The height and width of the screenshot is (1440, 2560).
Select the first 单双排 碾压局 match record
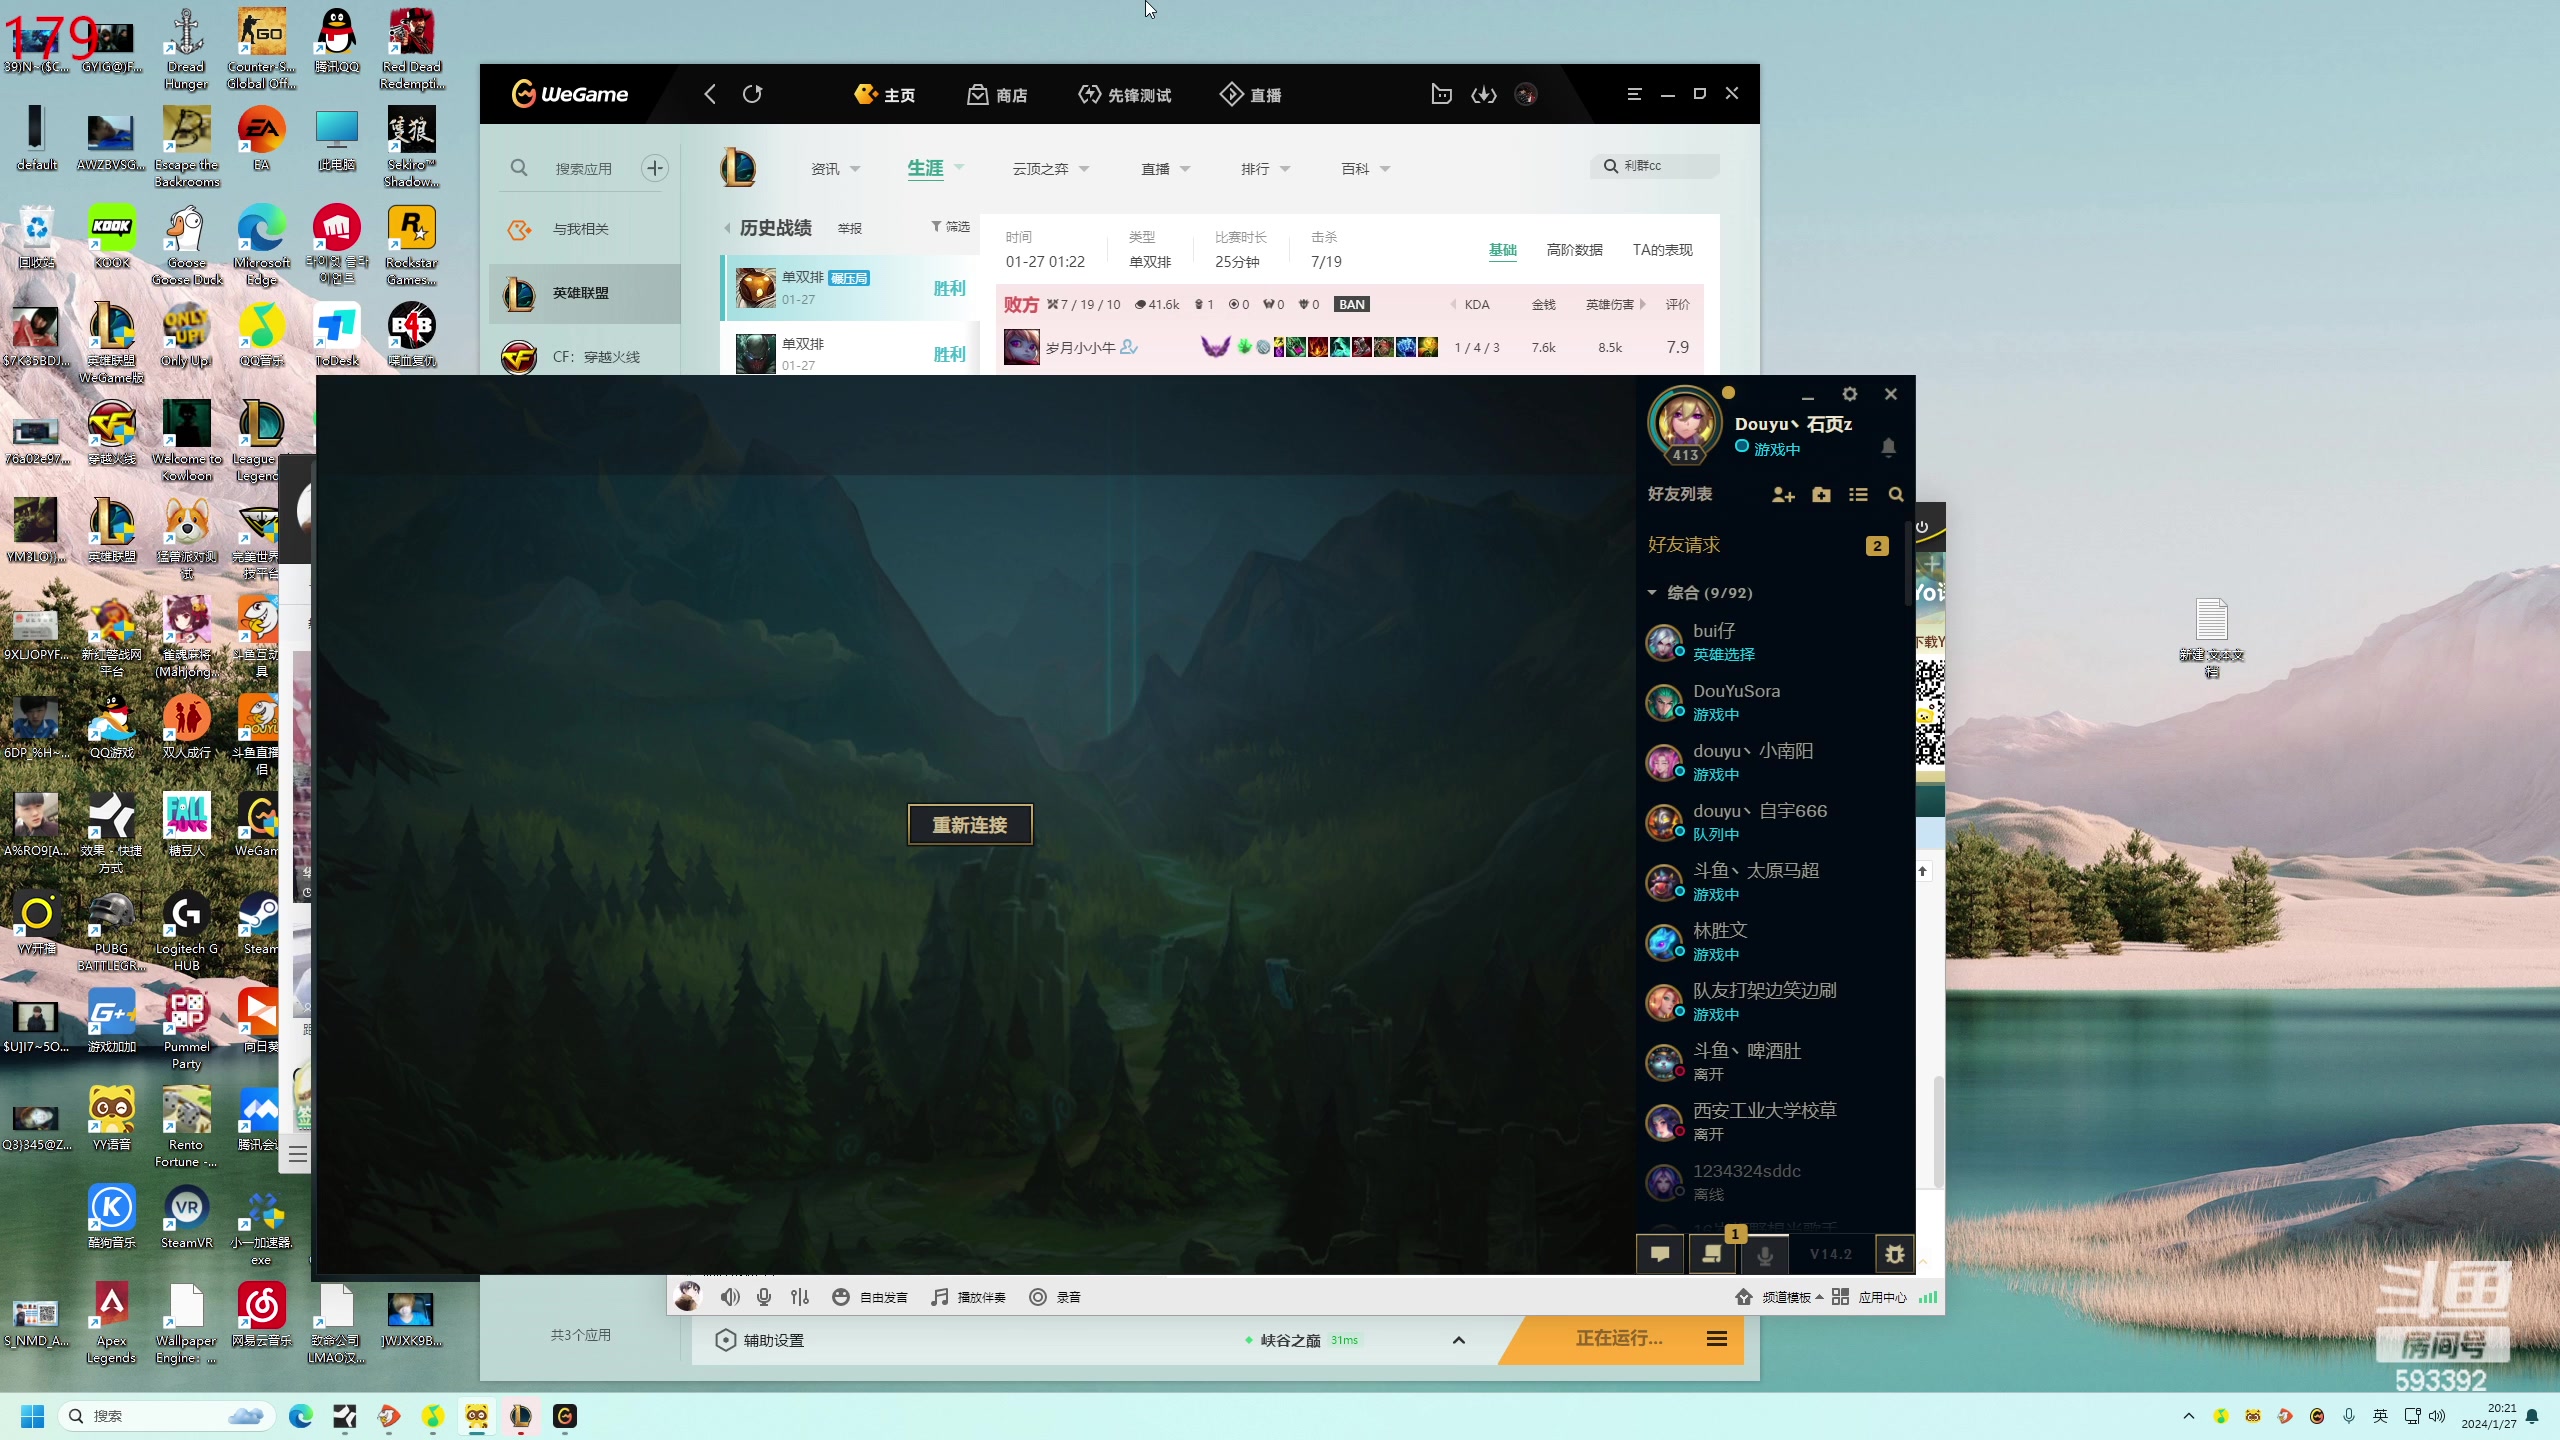850,288
